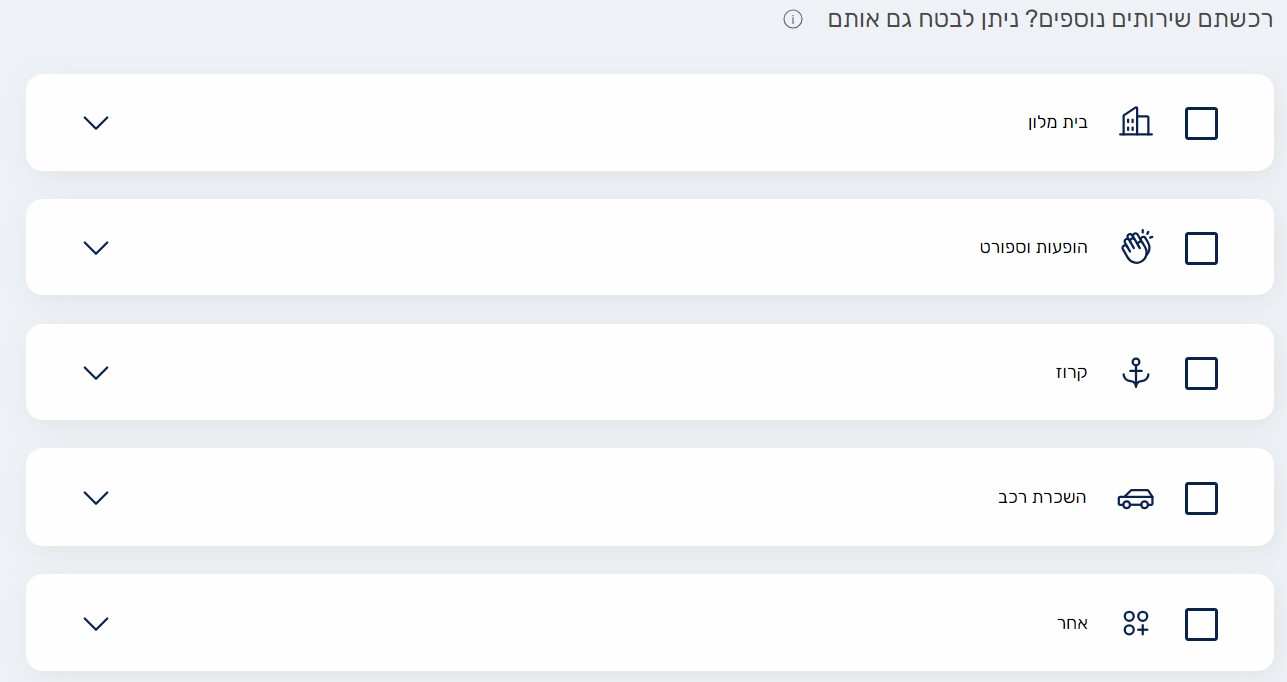Click the השכרת רכב text label
The height and width of the screenshot is (682, 1287).
pos(1042,497)
